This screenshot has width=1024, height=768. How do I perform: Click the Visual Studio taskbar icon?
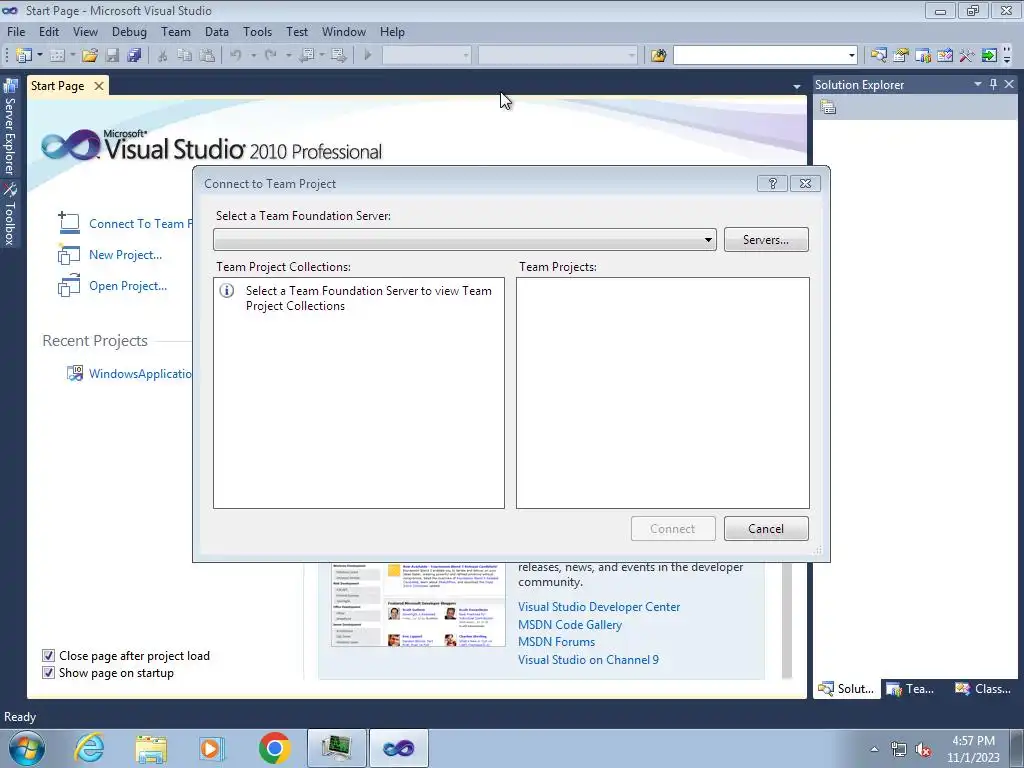[398, 748]
